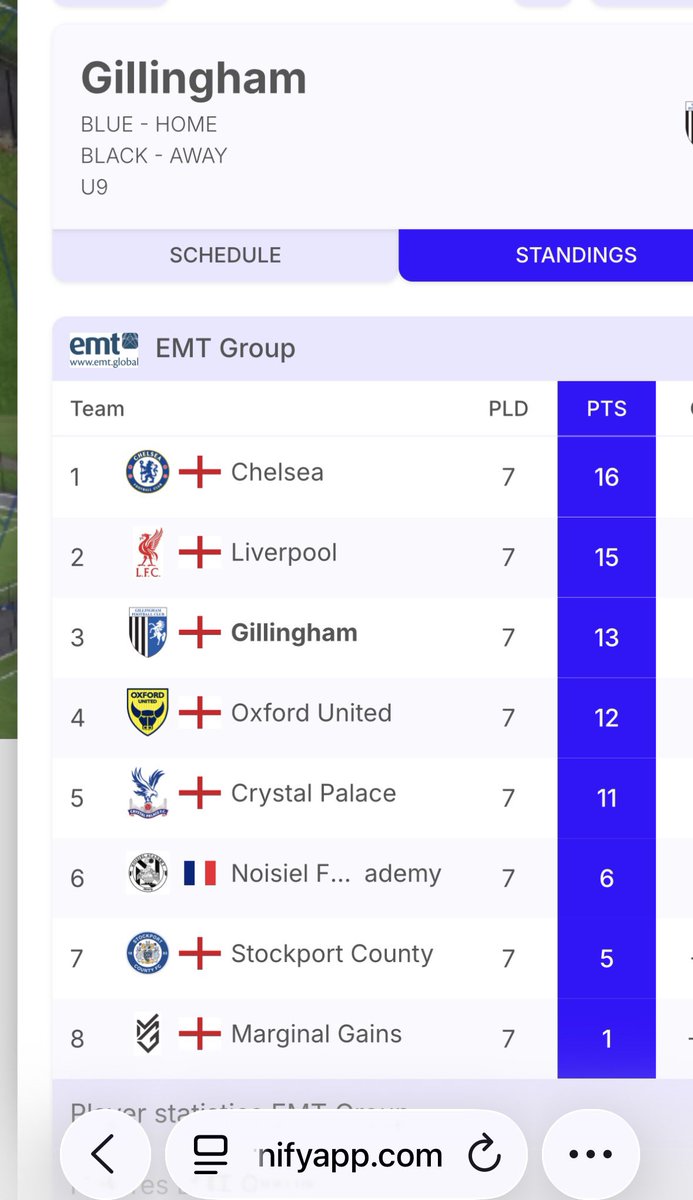This screenshot has height=1200, width=693.
Task: Click the Chelsea club crest icon
Action: coord(148,472)
